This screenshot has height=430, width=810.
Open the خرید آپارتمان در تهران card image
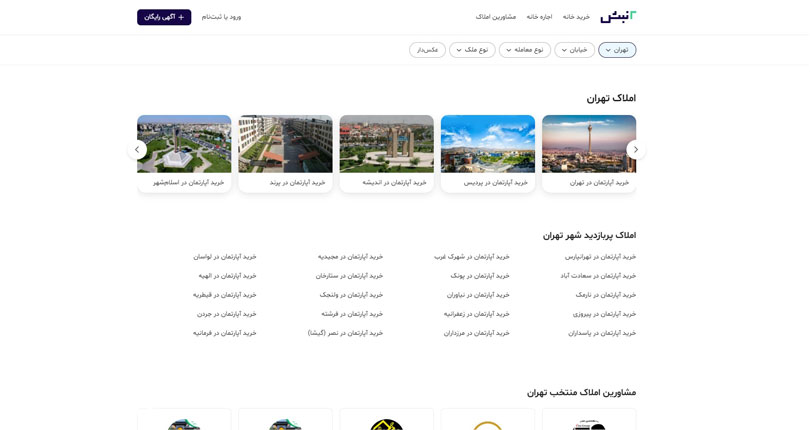coord(589,144)
